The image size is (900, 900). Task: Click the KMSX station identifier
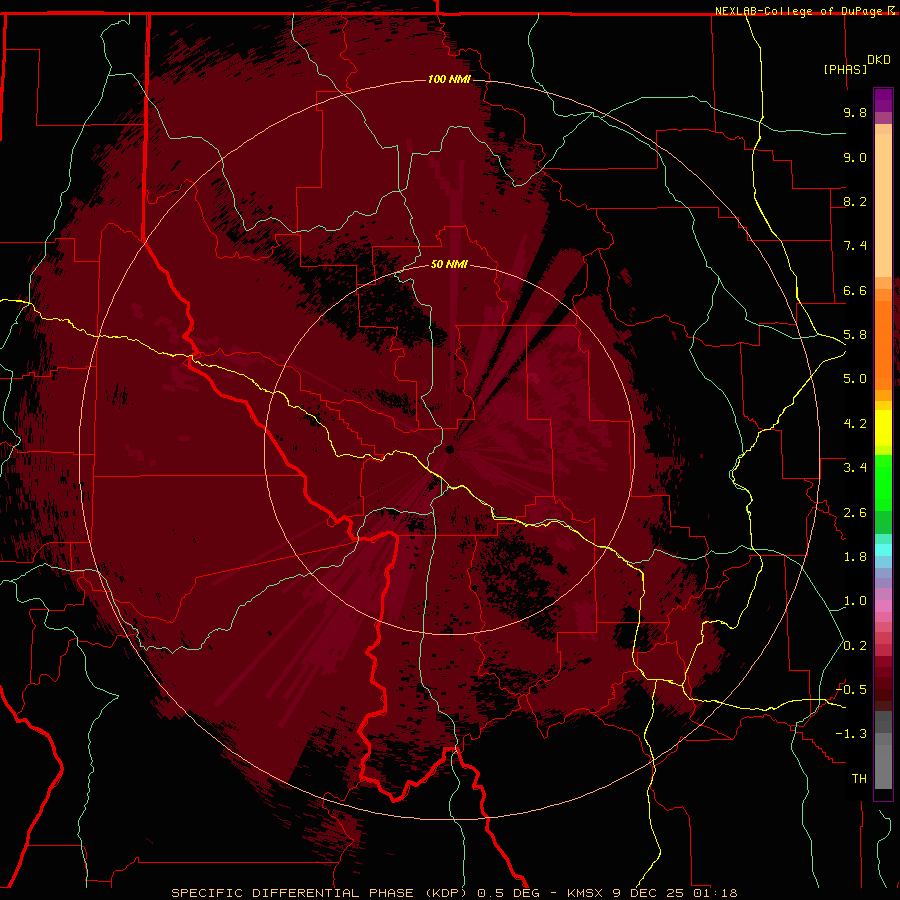[587, 893]
